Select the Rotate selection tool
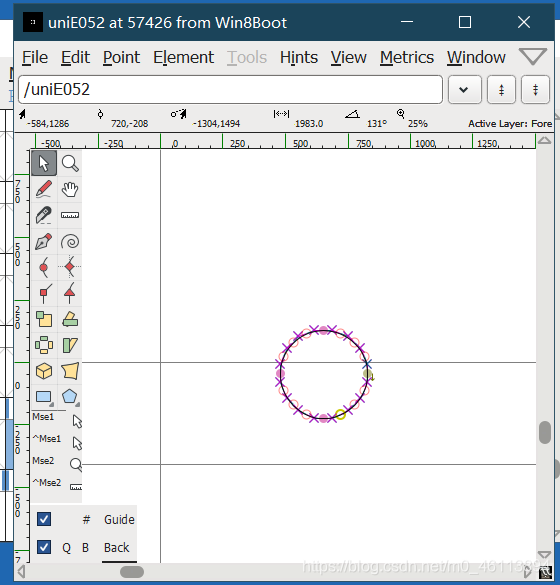 (70, 319)
